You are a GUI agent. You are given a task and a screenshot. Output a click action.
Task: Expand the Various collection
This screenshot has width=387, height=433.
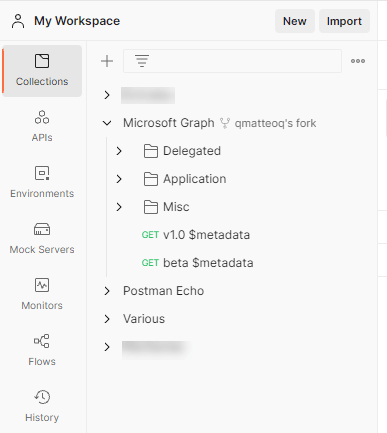pyautogui.click(x=107, y=319)
